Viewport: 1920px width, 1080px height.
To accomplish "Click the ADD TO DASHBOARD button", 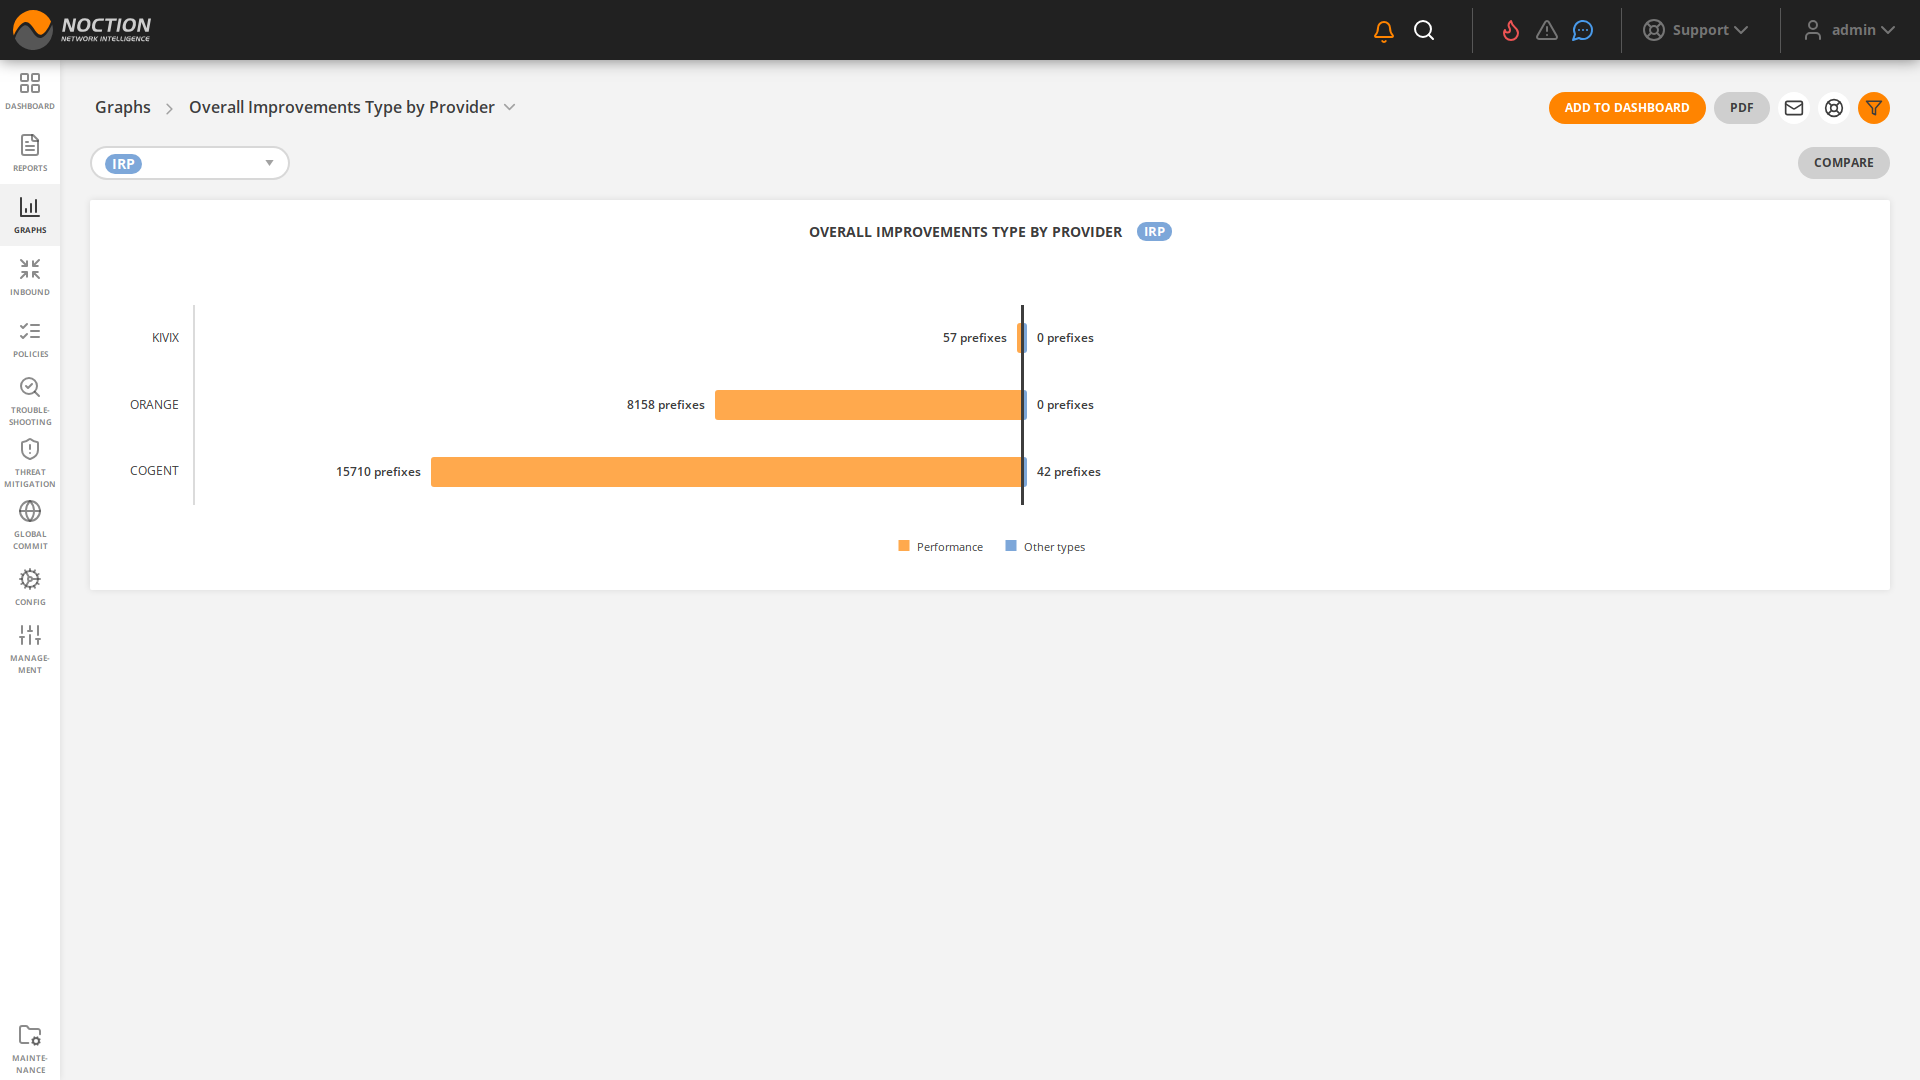I will click(x=1627, y=107).
